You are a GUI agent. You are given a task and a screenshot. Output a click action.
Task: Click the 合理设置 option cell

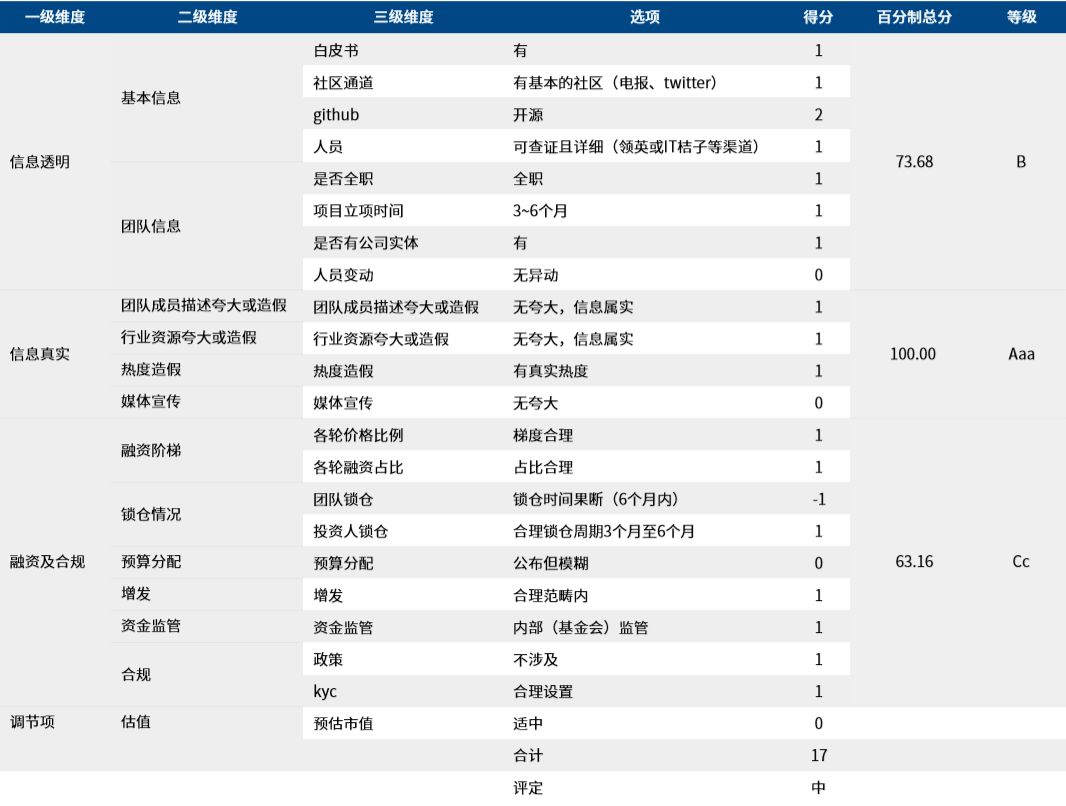point(543,692)
